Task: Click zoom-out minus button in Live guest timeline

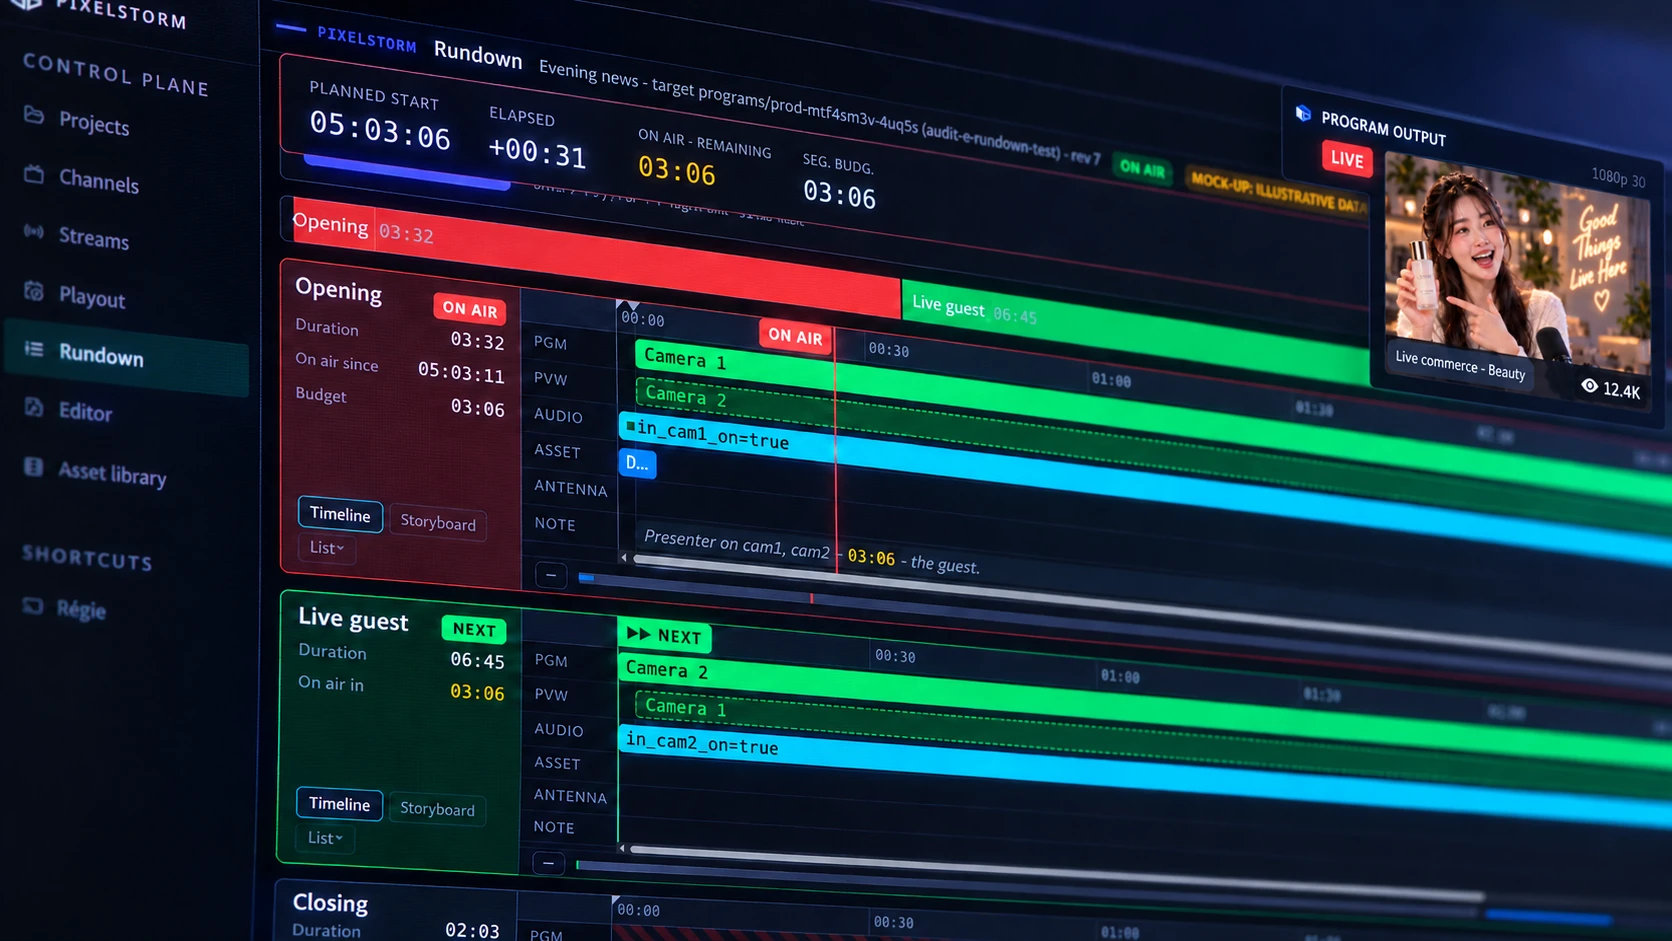Action: click(x=548, y=863)
